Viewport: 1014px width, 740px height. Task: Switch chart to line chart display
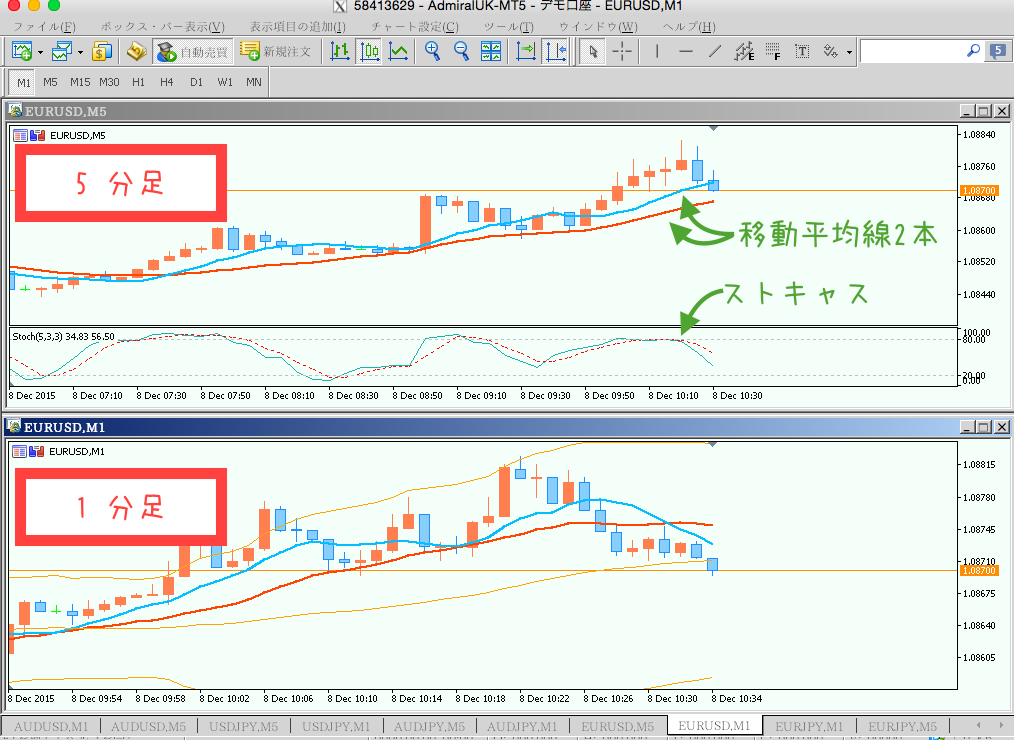click(398, 51)
